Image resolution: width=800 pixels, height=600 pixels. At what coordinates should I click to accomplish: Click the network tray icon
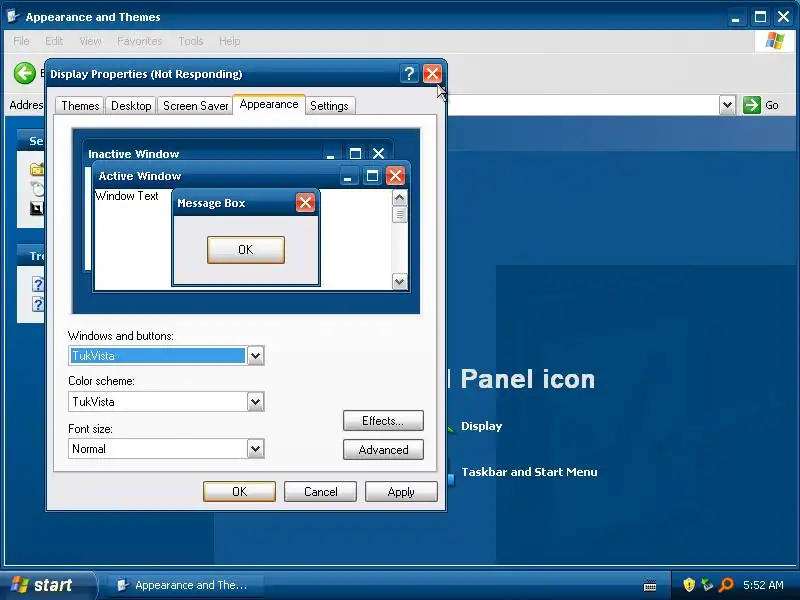pos(707,585)
